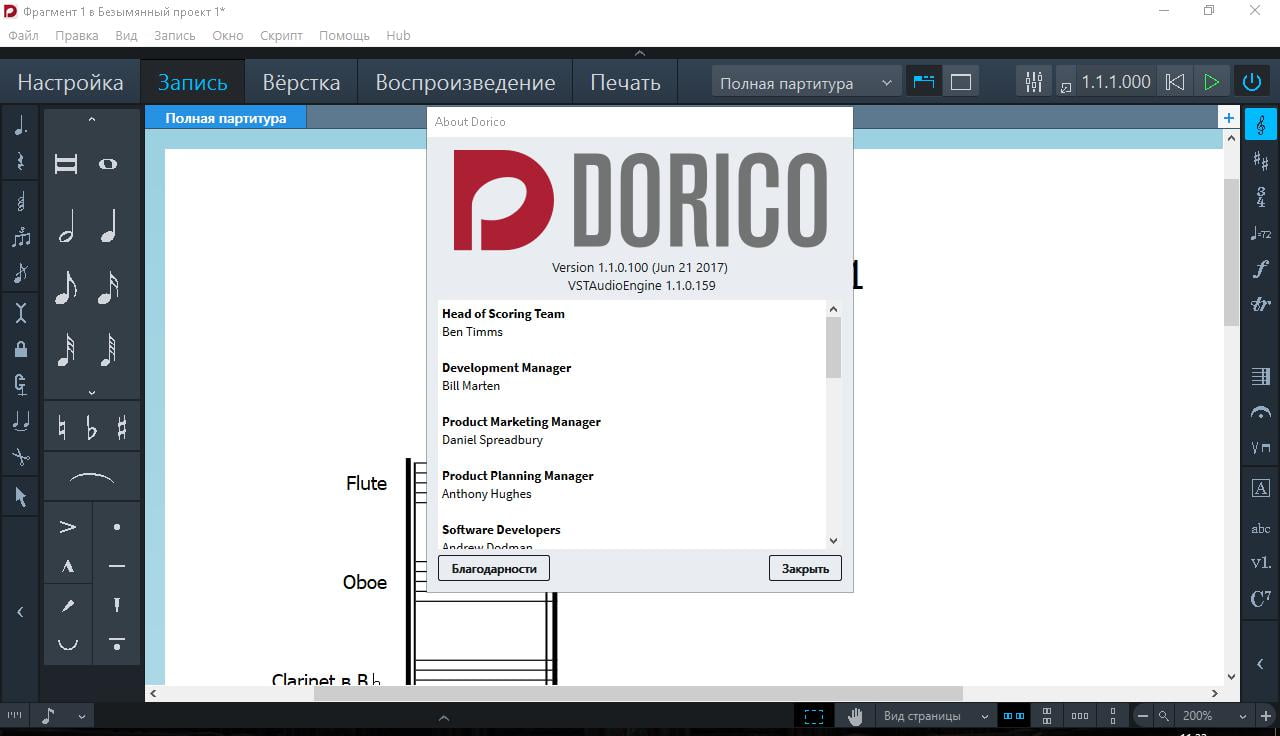Image resolution: width=1280 pixels, height=736 pixels.
Task: Open the Time Signatures panel
Action: click(1261, 197)
